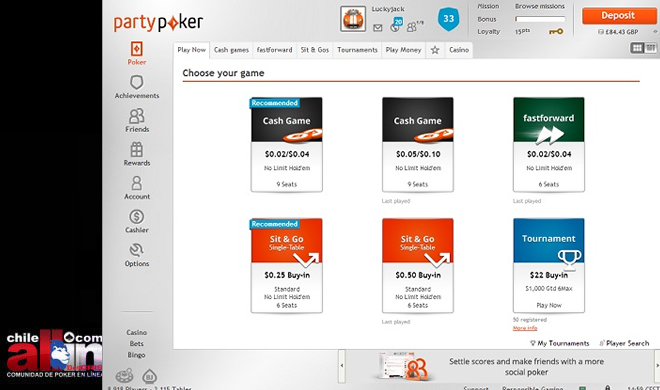Select the fastforward $0.02/$0.04 card

(549, 144)
